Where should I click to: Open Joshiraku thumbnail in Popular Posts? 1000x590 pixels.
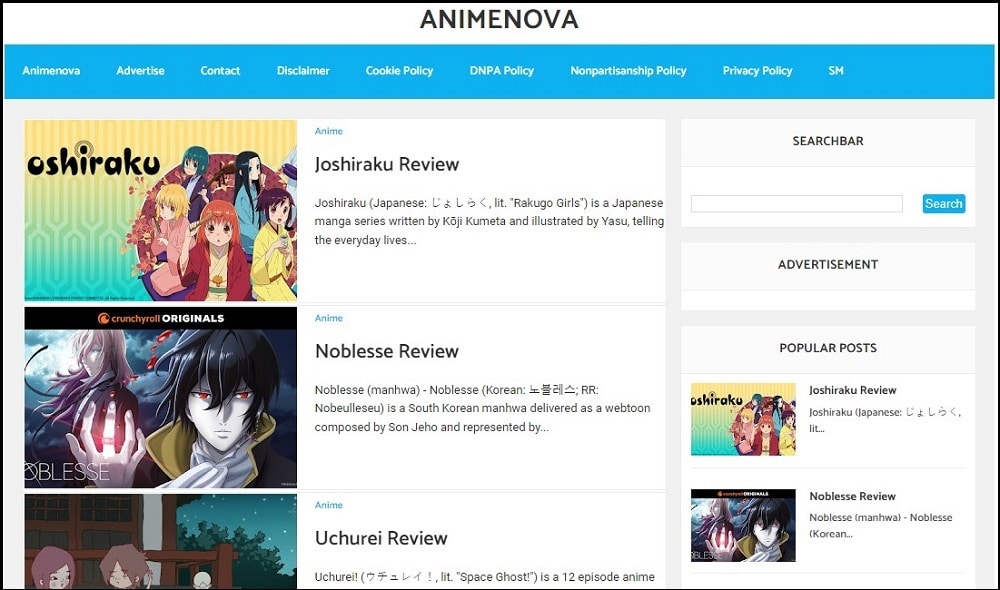click(743, 419)
